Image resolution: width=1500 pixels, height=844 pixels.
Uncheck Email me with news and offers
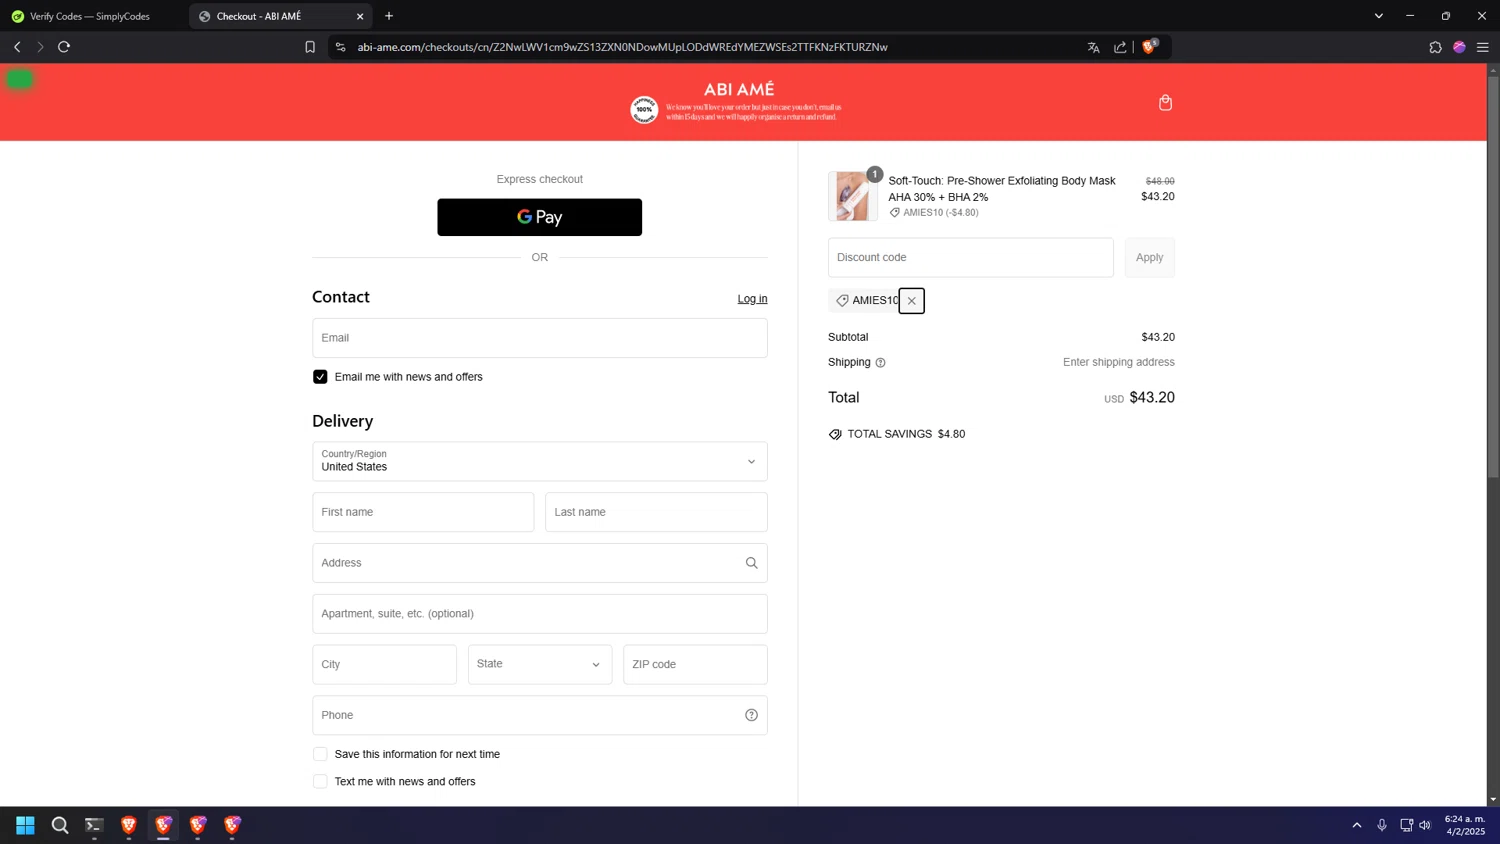click(x=320, y=377)
